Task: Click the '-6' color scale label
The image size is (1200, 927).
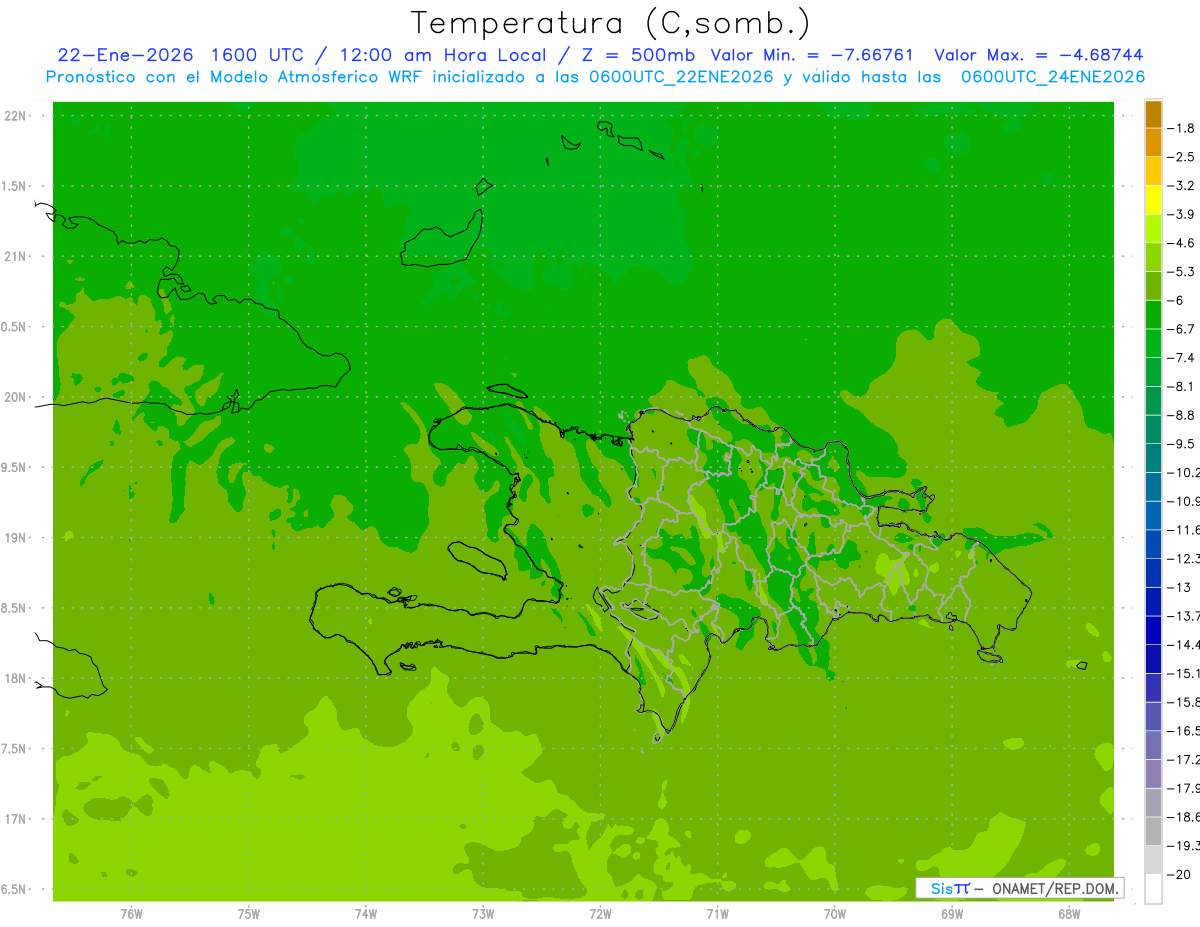Action: [x=1175, y=300]
